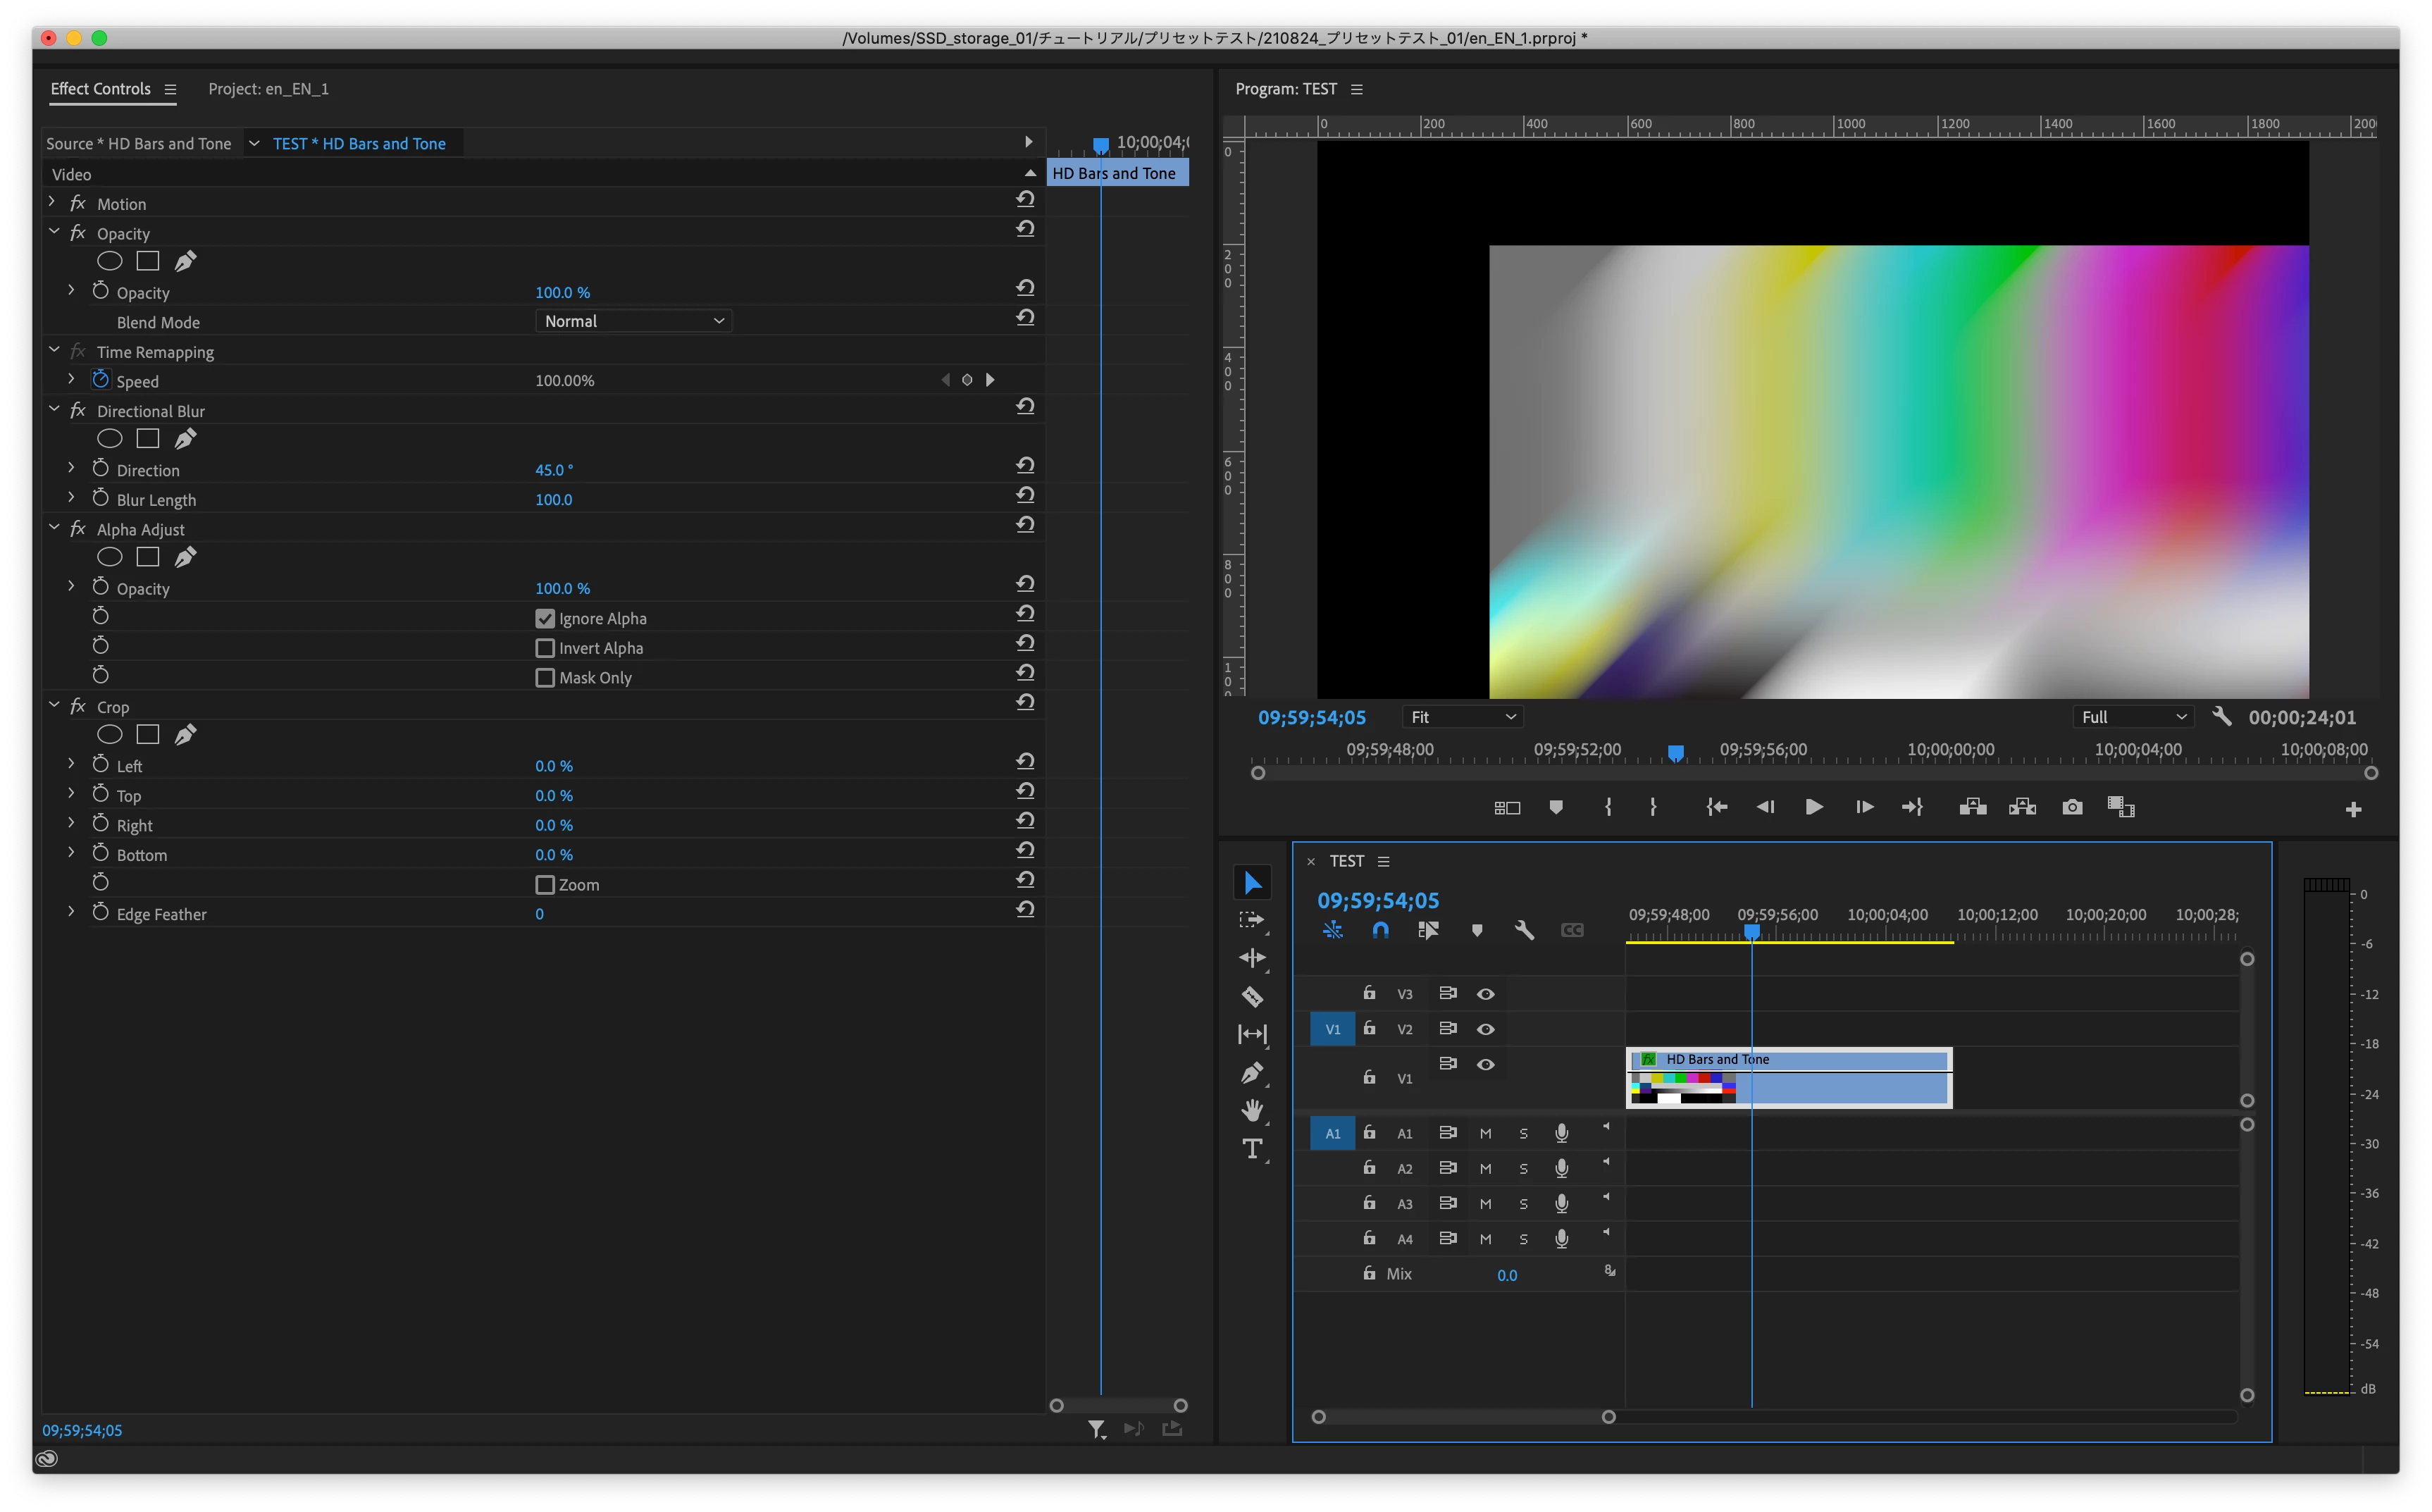Uncheck the Ignore Alpha checkbox
The image size is (2432, 1512).
(545, 618)
